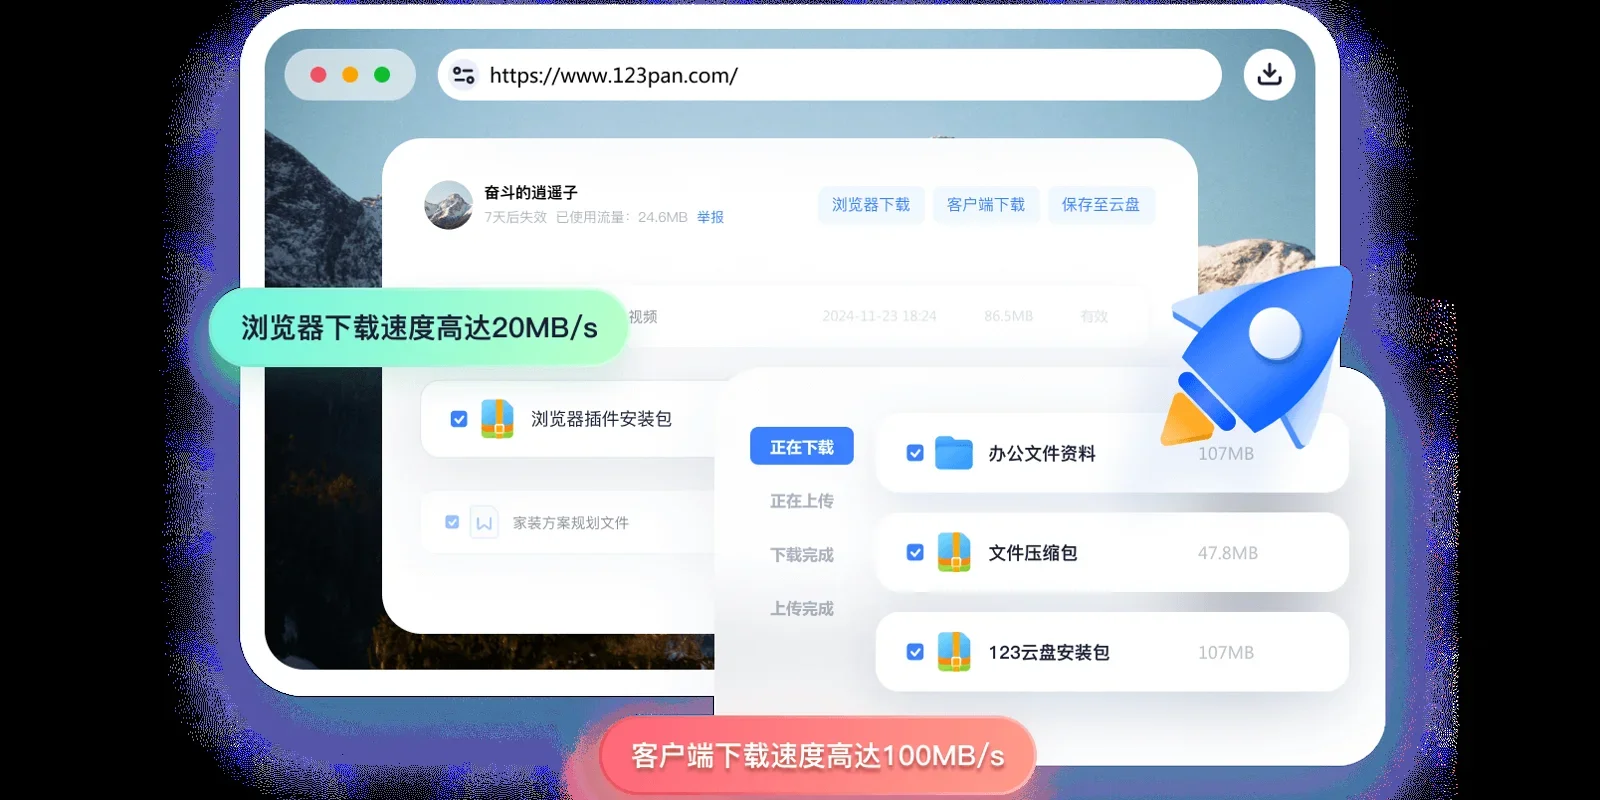Click the site settings icon in address bar
This screenshot has width=1600, height=800.
[x=464, y=75]
